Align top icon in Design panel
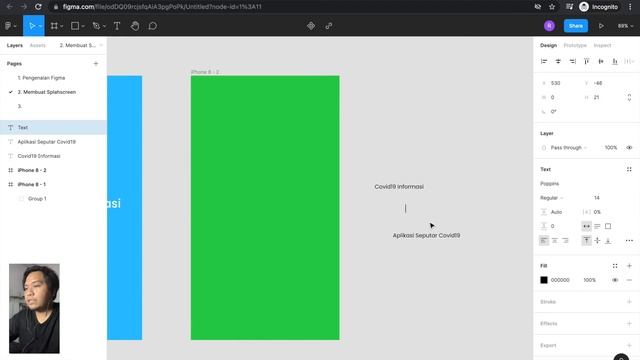Screen dimensions: 640x360 click(587, 61)
